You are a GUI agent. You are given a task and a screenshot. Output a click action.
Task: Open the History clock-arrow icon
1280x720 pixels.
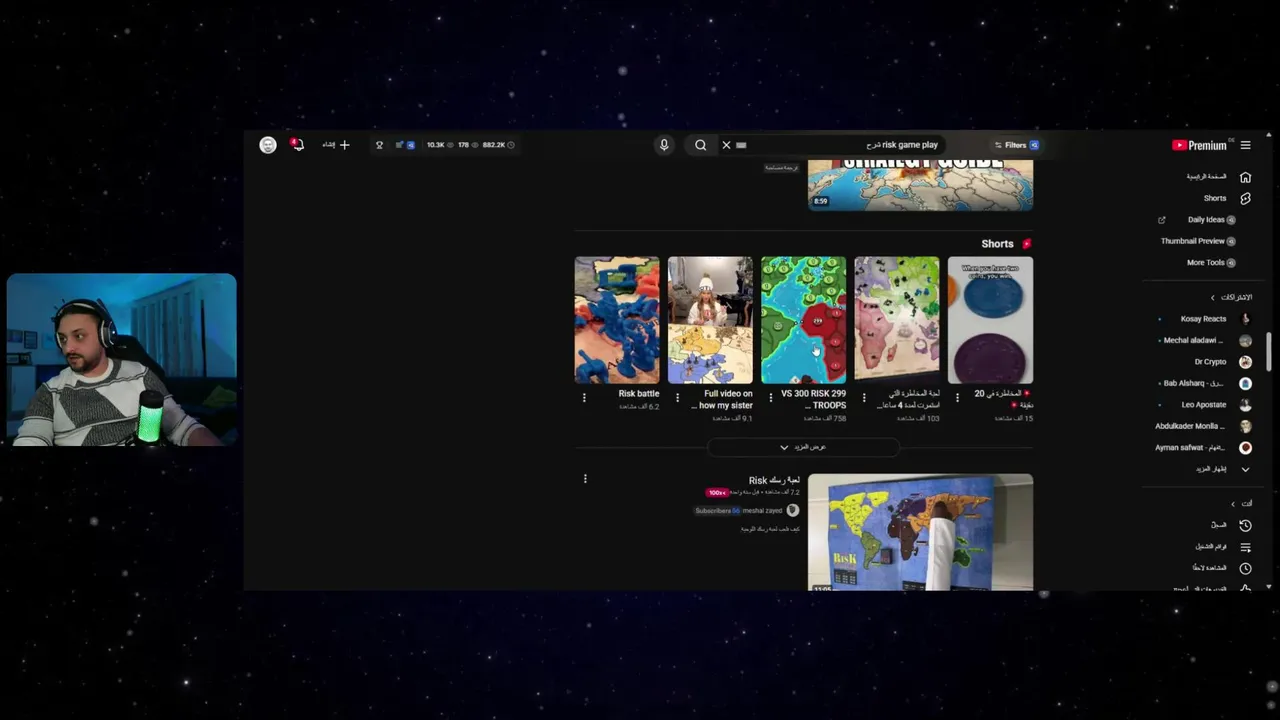coord(1245,525)
